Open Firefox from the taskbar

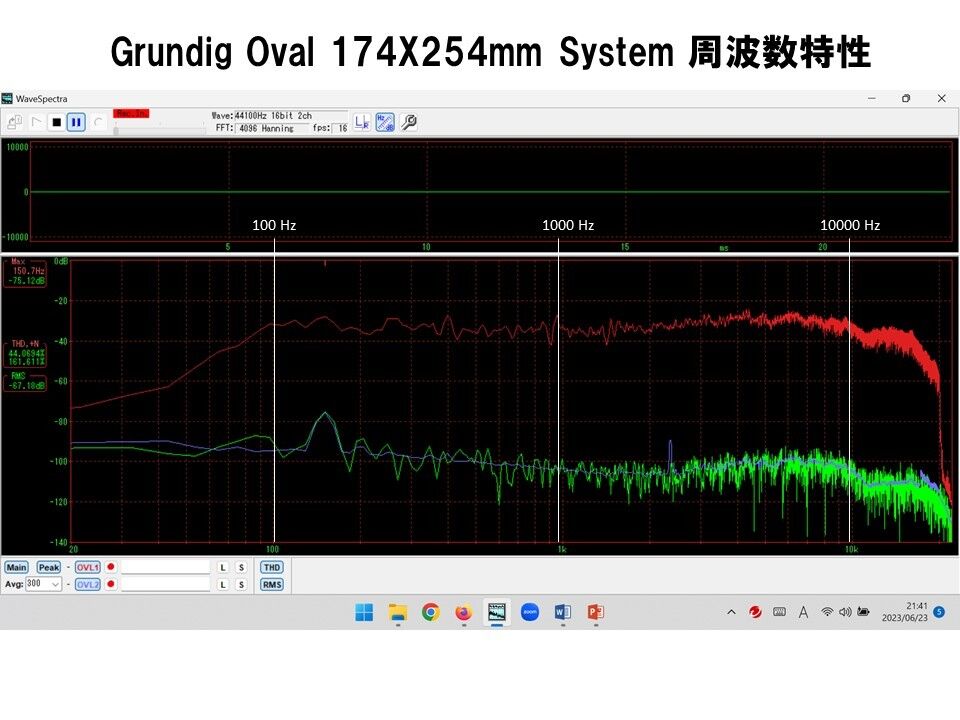point(463,612)
